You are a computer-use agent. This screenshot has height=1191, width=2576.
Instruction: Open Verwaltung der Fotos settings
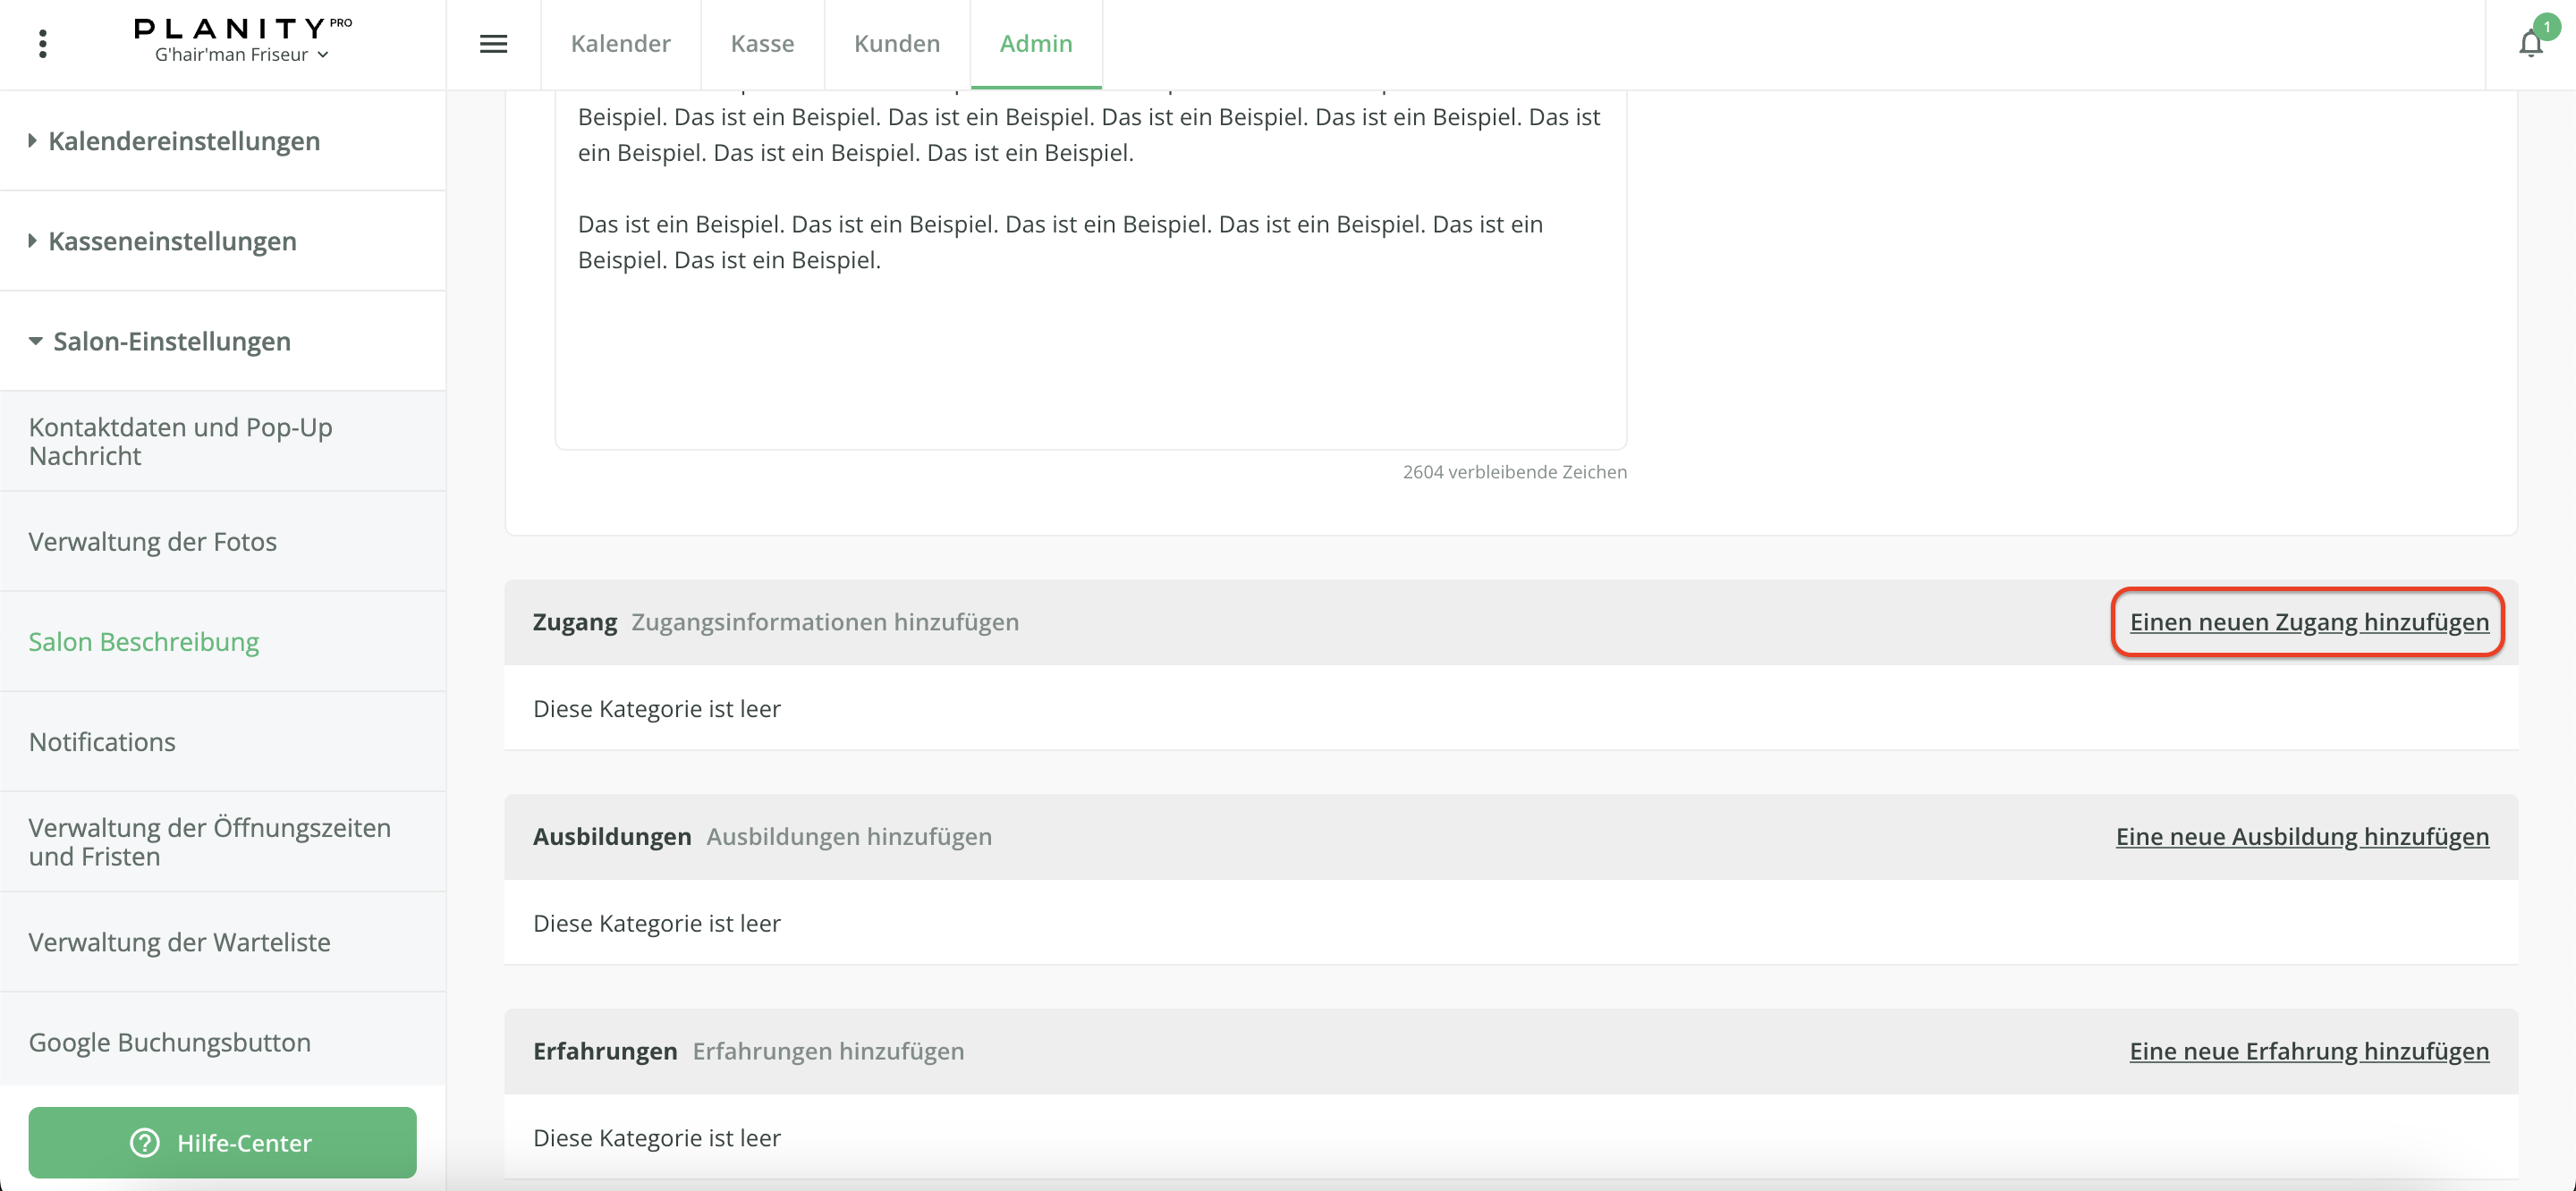152,541
